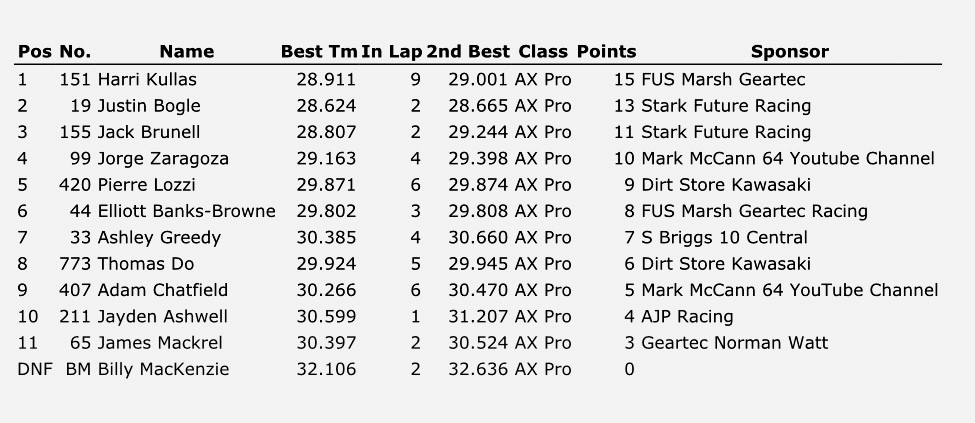Click Geartec Norman Watt sponsor

[x=734, y=343]
